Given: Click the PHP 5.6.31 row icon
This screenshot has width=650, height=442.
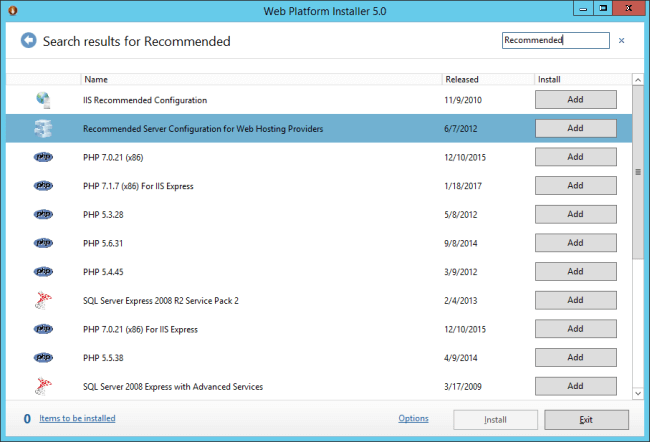Looking at the screenshot, I should point(43,243).
